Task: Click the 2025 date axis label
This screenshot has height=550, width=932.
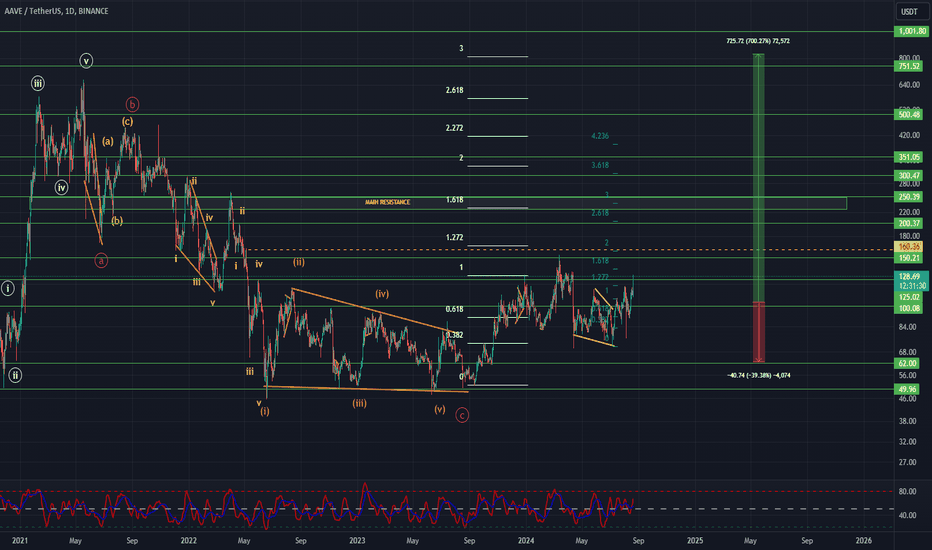Action: coord(695,540)
